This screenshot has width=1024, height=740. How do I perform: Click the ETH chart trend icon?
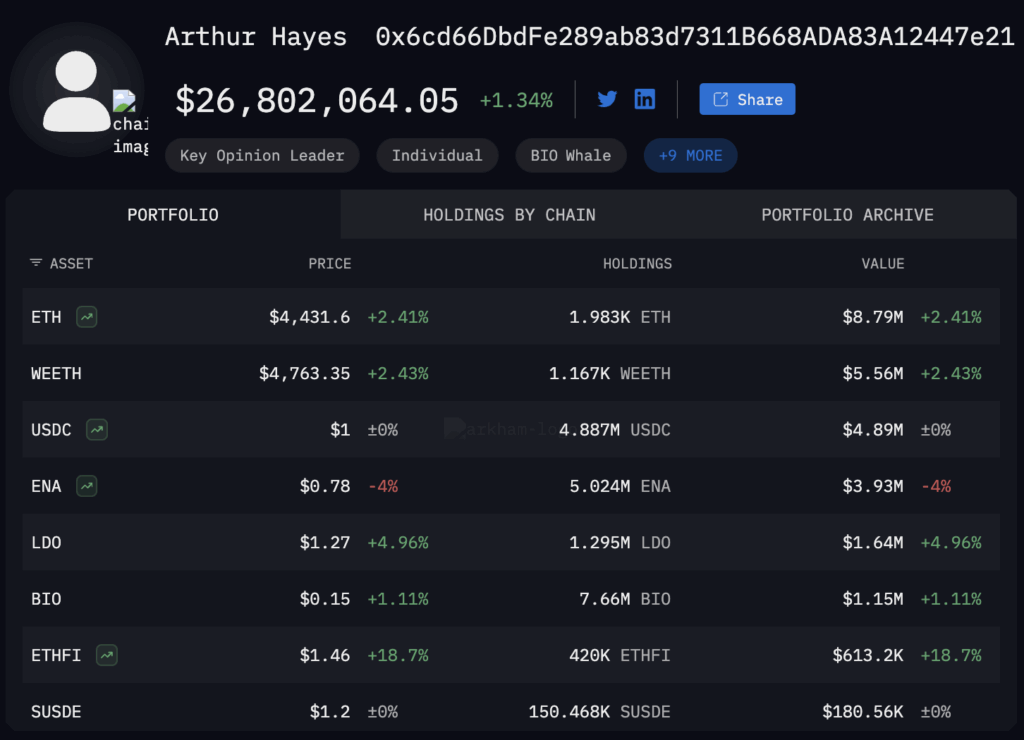pos(87,317)
